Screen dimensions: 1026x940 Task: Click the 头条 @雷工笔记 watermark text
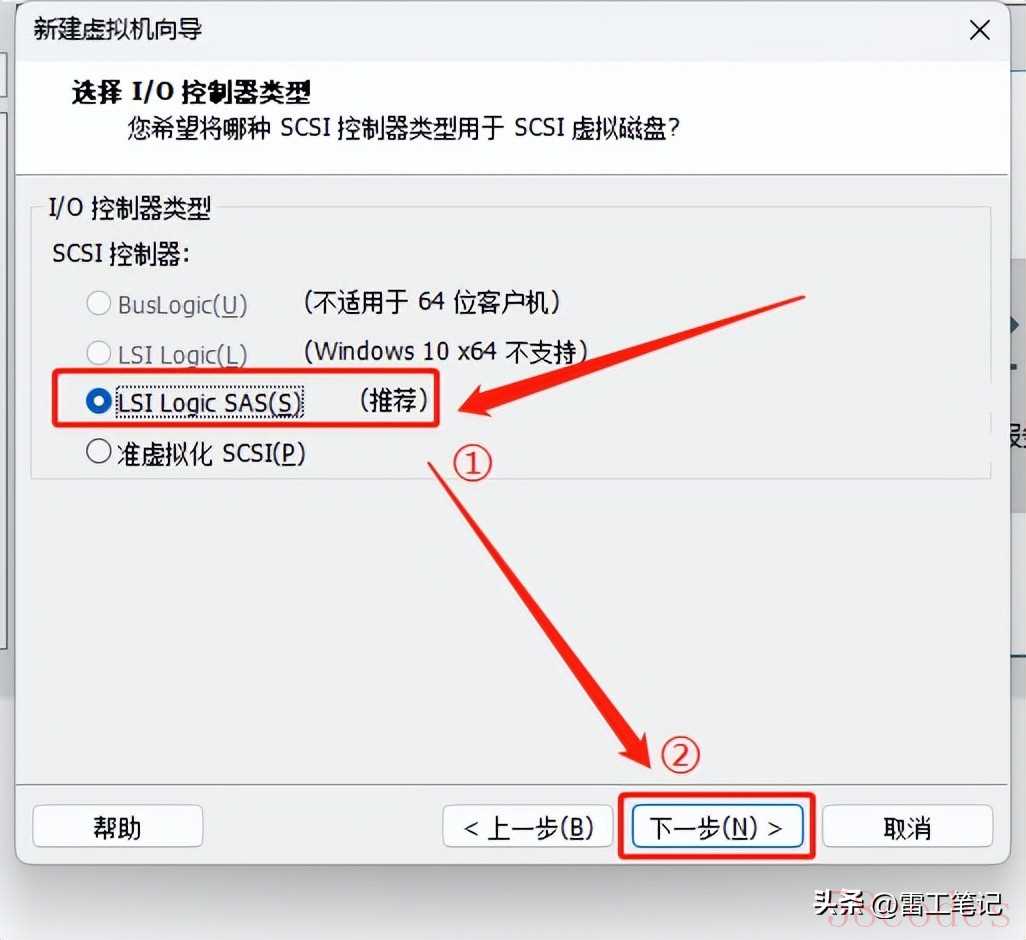[908, 904]
